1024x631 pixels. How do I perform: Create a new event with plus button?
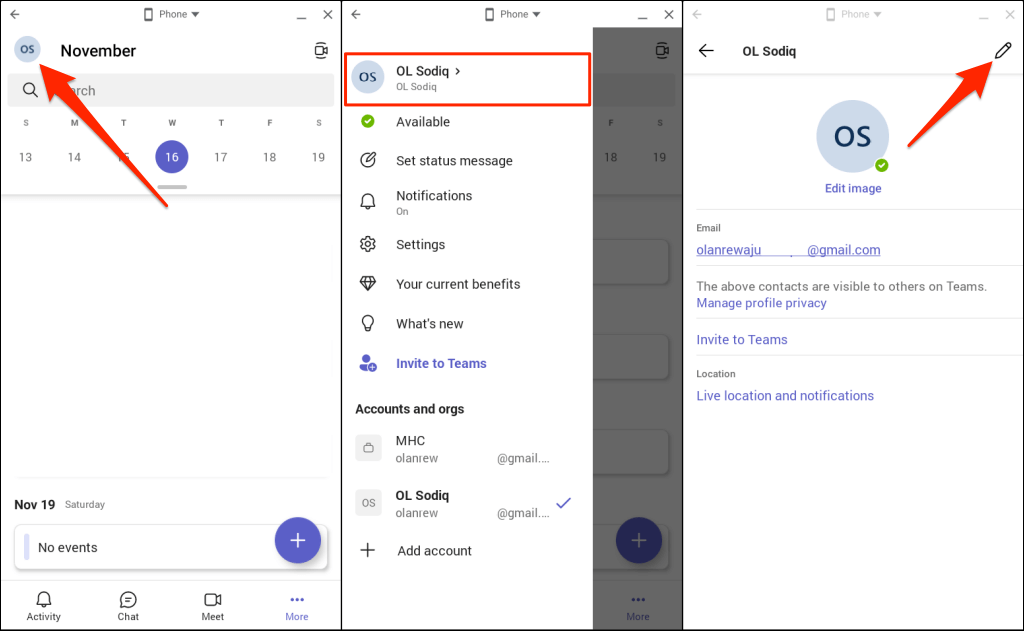point(297,540)
